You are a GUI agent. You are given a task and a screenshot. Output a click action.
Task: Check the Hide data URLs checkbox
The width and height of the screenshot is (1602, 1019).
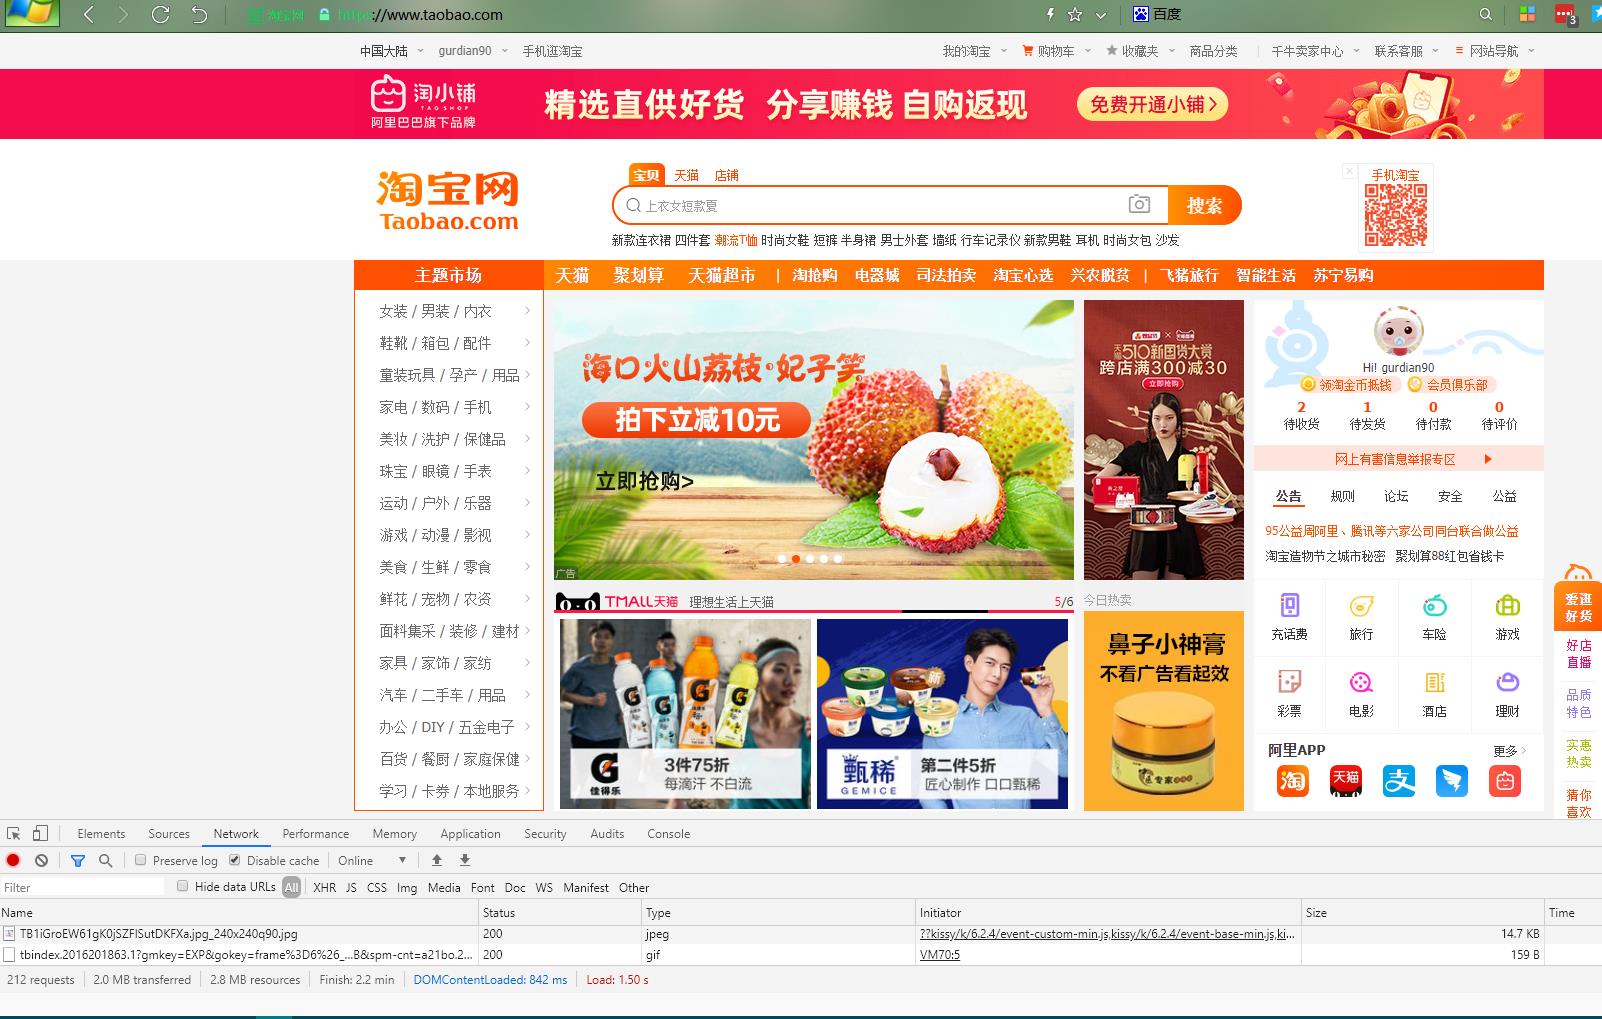(x=183, y=886)
